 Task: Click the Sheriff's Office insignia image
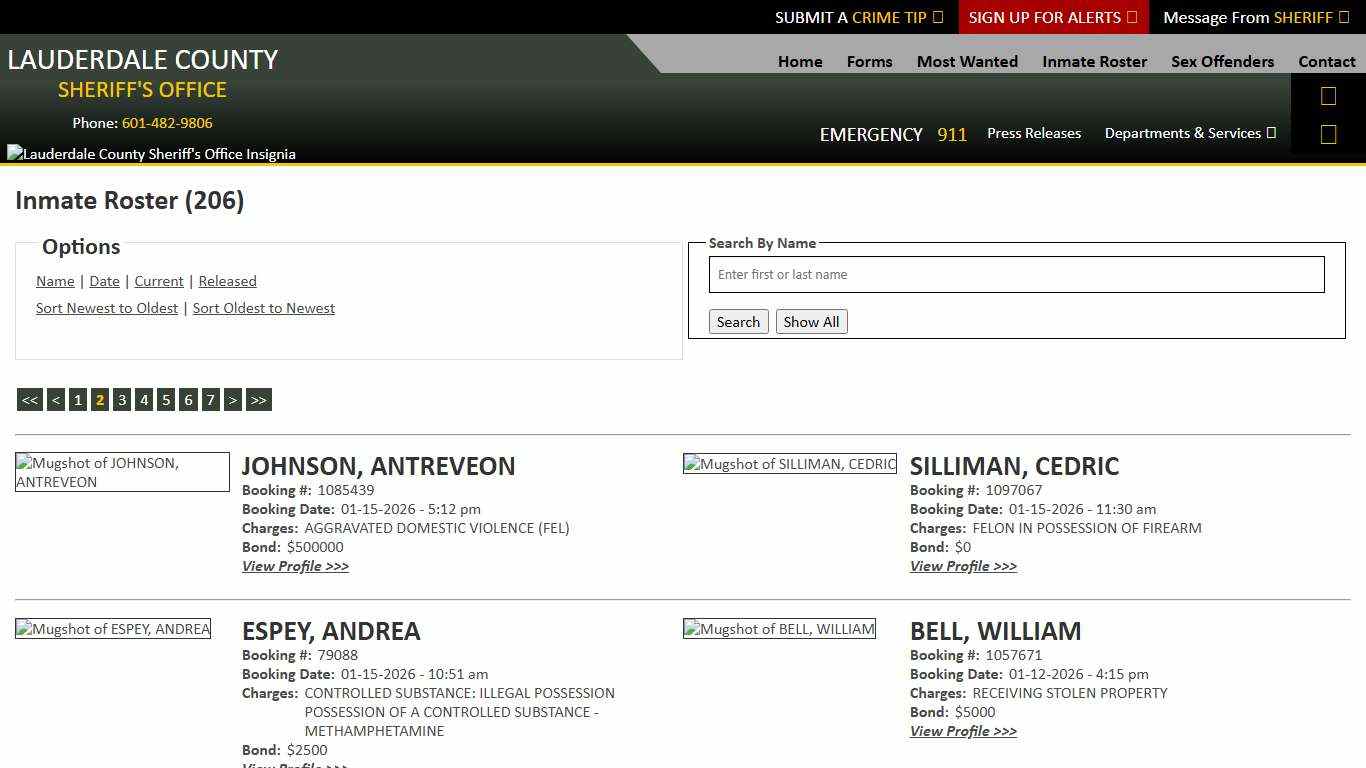(150, 153)
